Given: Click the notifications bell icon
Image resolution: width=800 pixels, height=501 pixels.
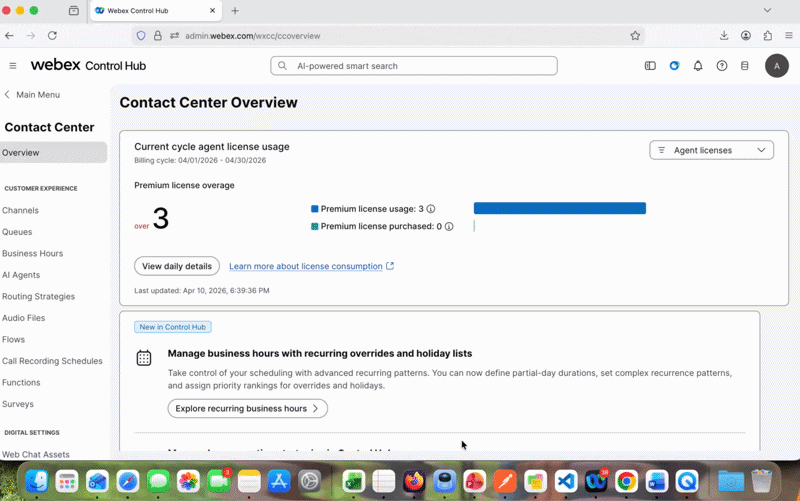Looking at the screenshot, I should coord(697,66).
